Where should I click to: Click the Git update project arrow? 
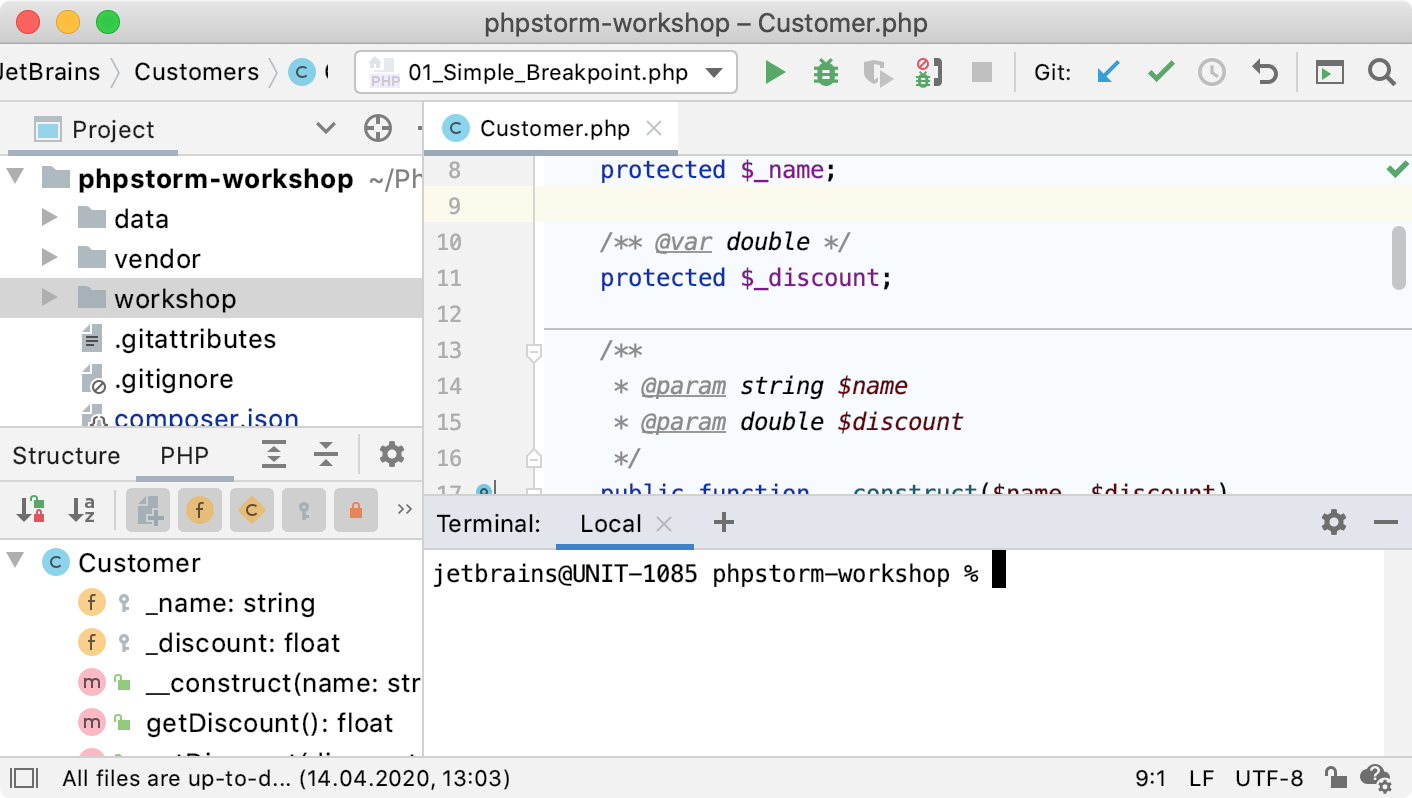(x=1107, y=73)
